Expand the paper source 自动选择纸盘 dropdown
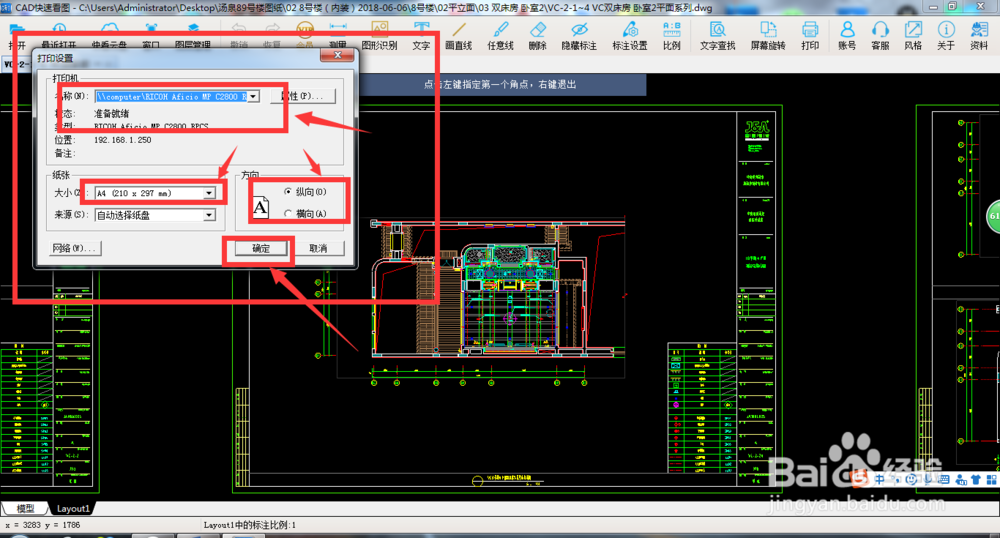The height and width of the screenshot is (538, 1000). (209, 214)
